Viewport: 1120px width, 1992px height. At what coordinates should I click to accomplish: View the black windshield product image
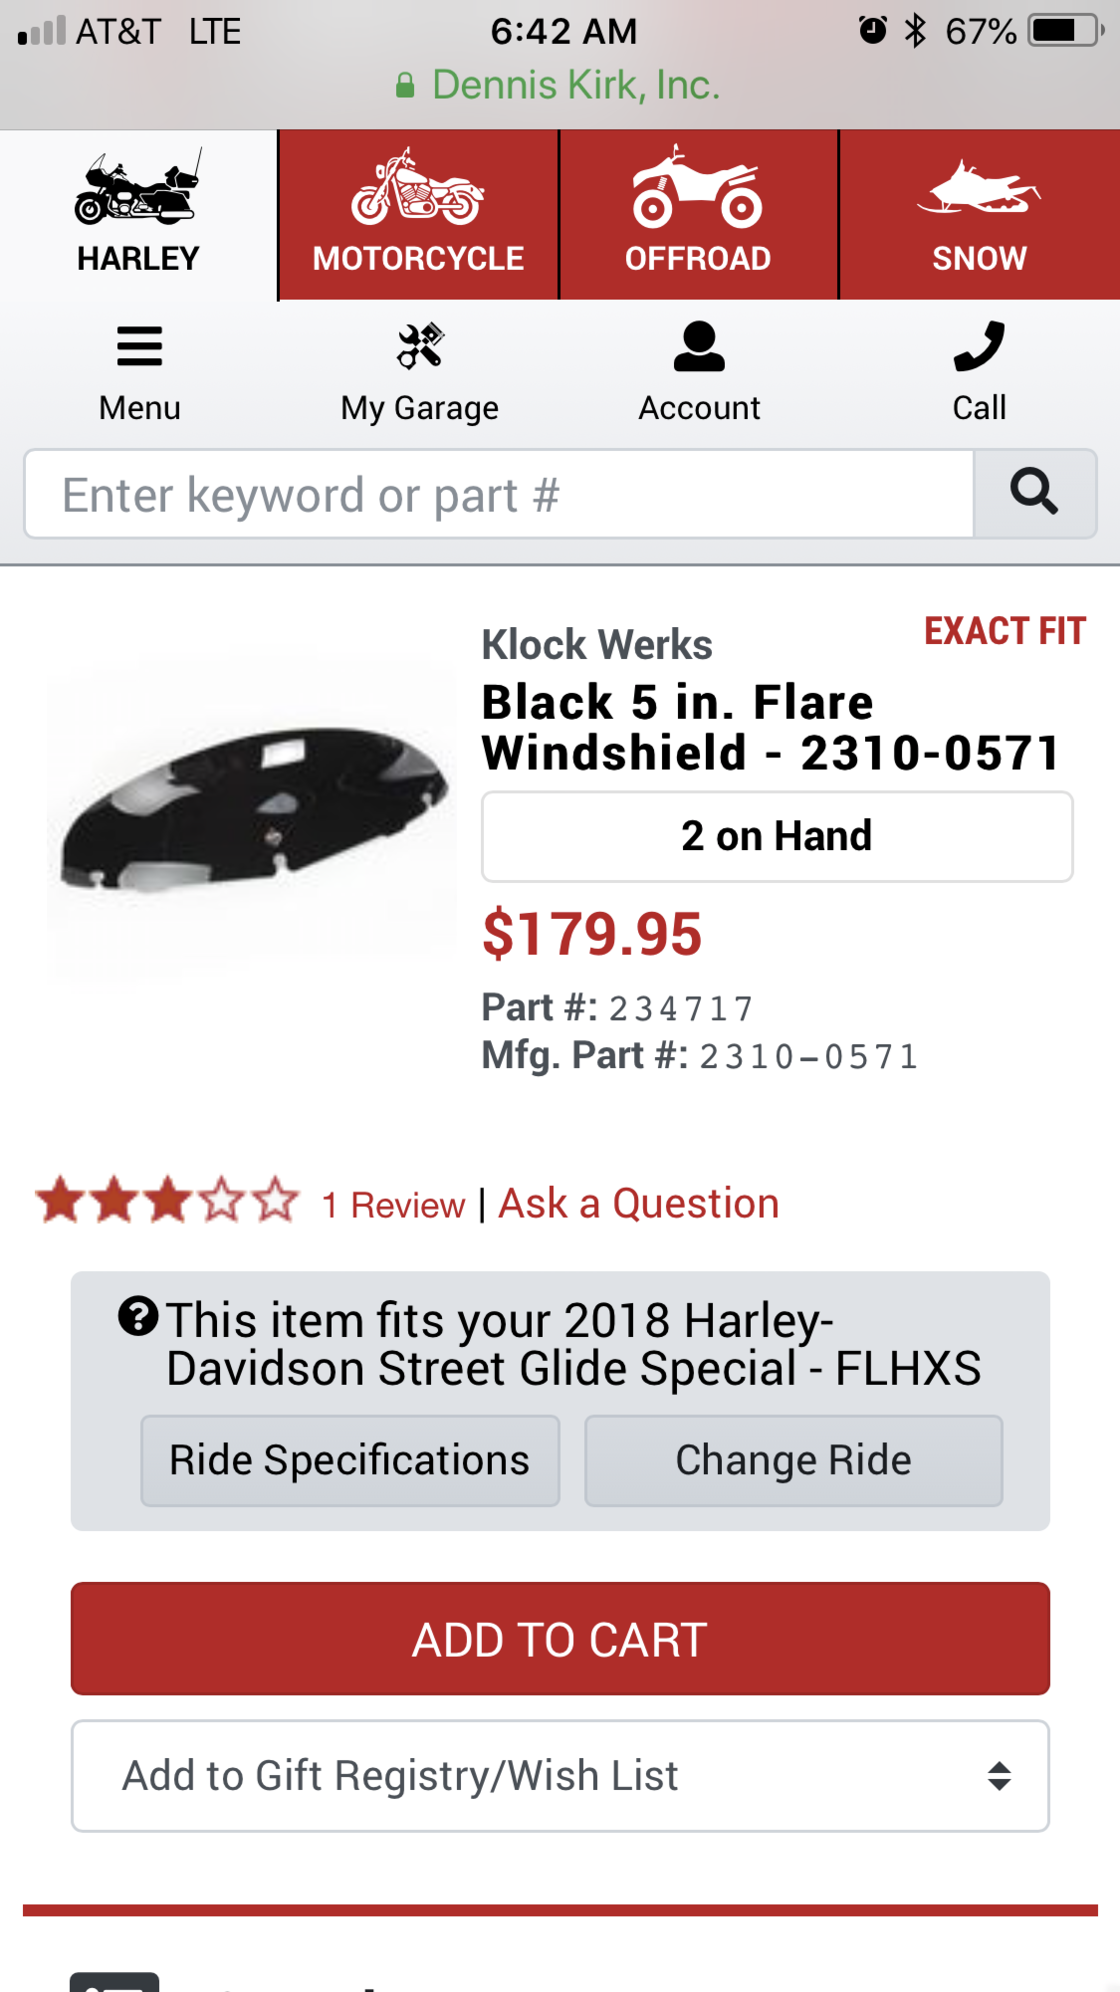253,808
